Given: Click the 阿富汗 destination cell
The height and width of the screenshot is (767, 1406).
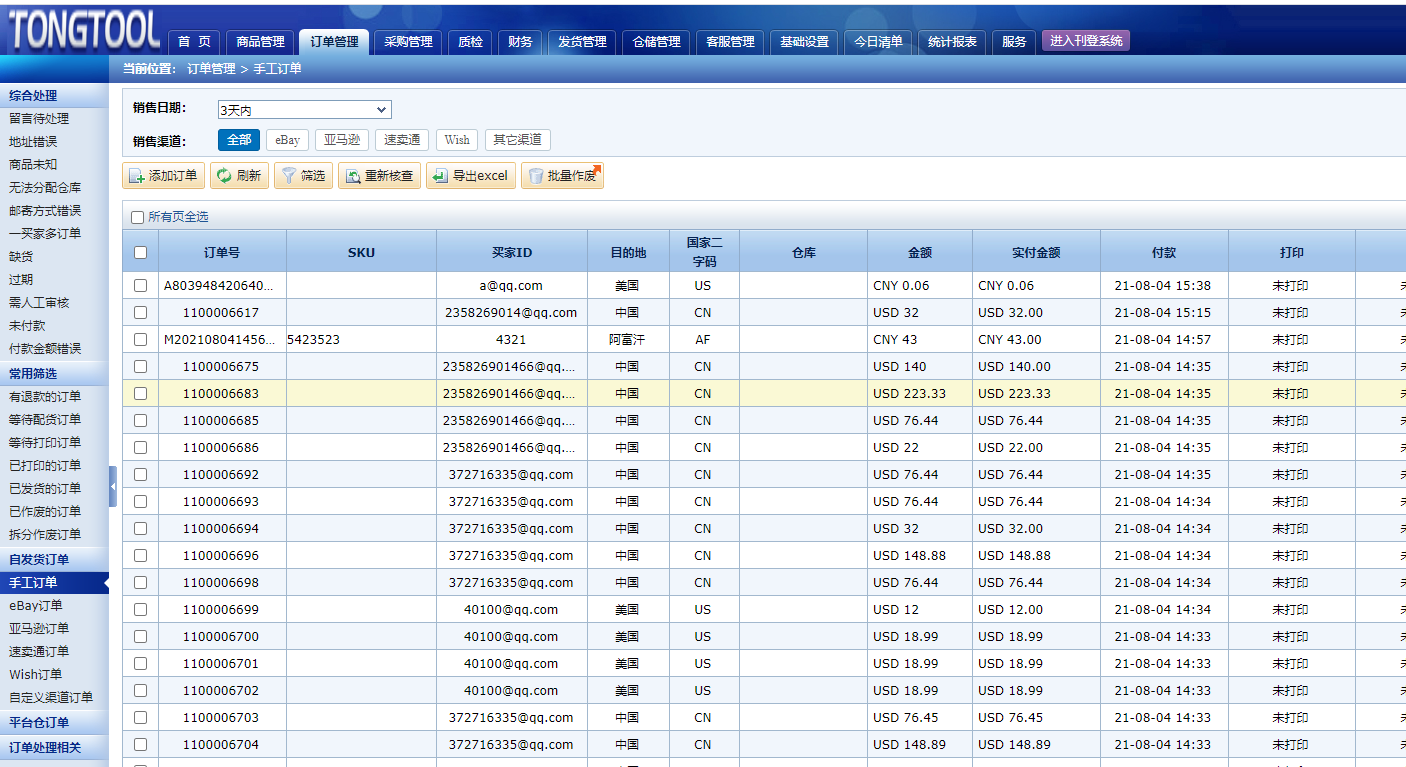Looking at the screenshot, I should (x=627, y=339).
